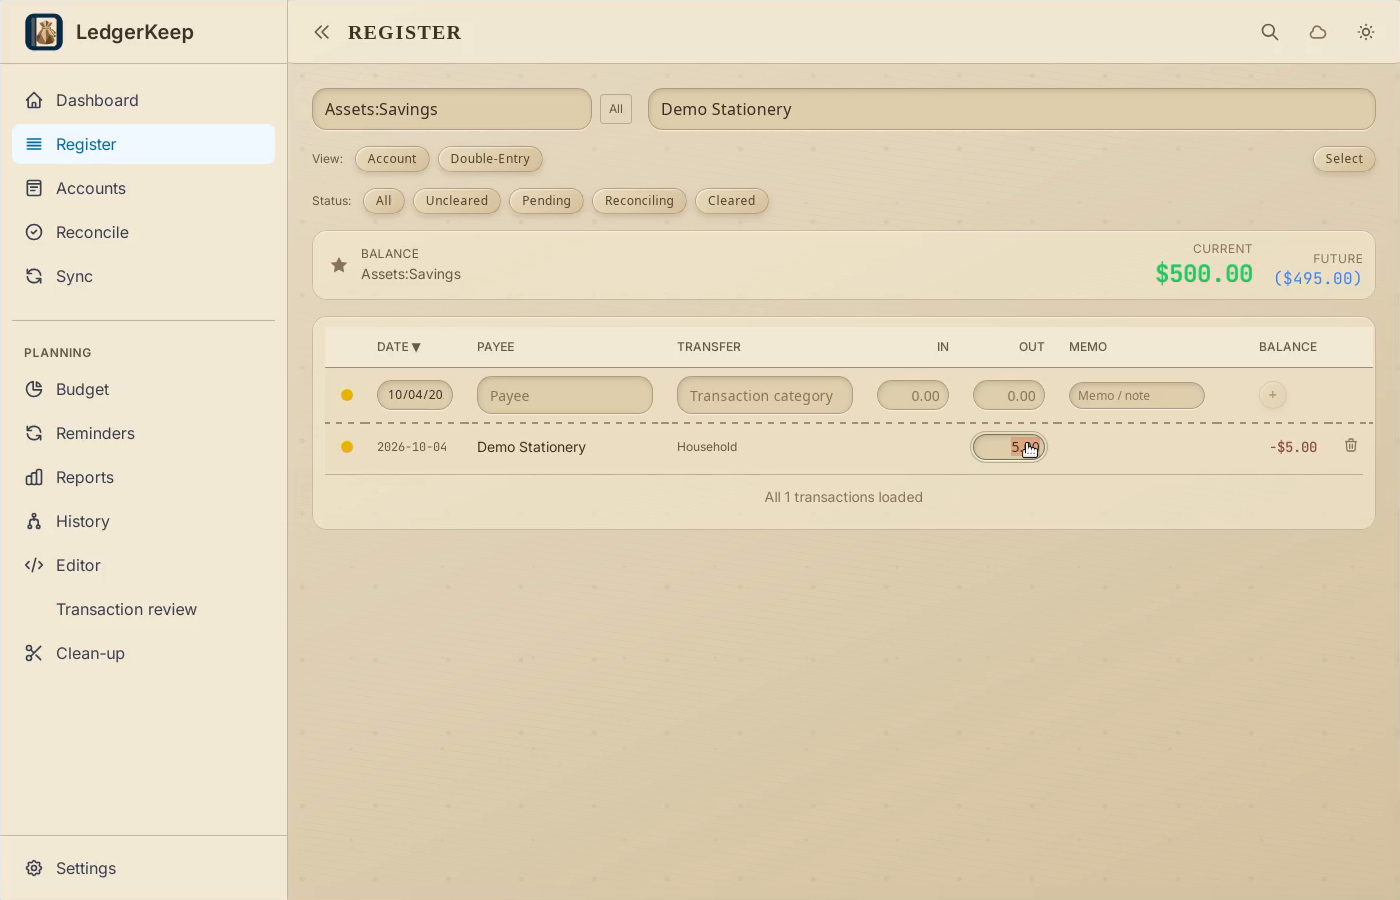Switch to Account view
This screenshot has height=900, width=1400.
pyautogui.click(x=392, y=159)
